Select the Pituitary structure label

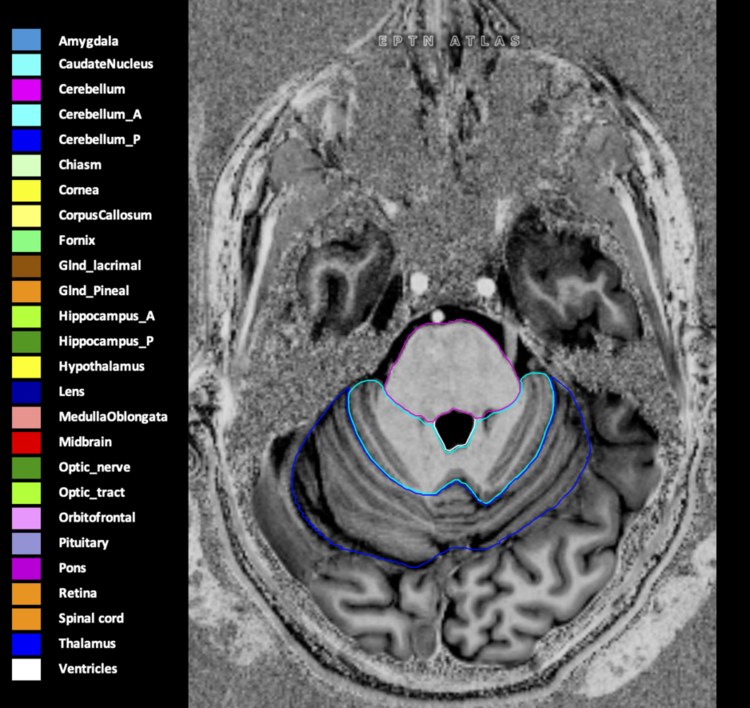pyautogui.click(x=83, y=543)
